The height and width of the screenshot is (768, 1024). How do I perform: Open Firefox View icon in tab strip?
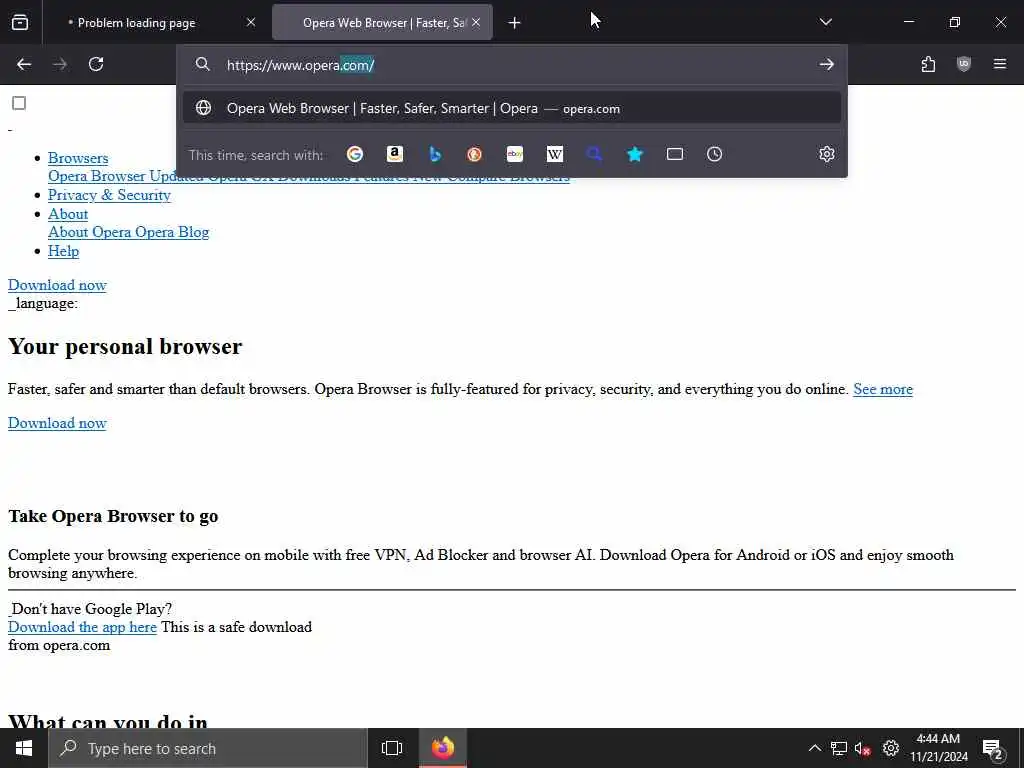tap(20, 22)
